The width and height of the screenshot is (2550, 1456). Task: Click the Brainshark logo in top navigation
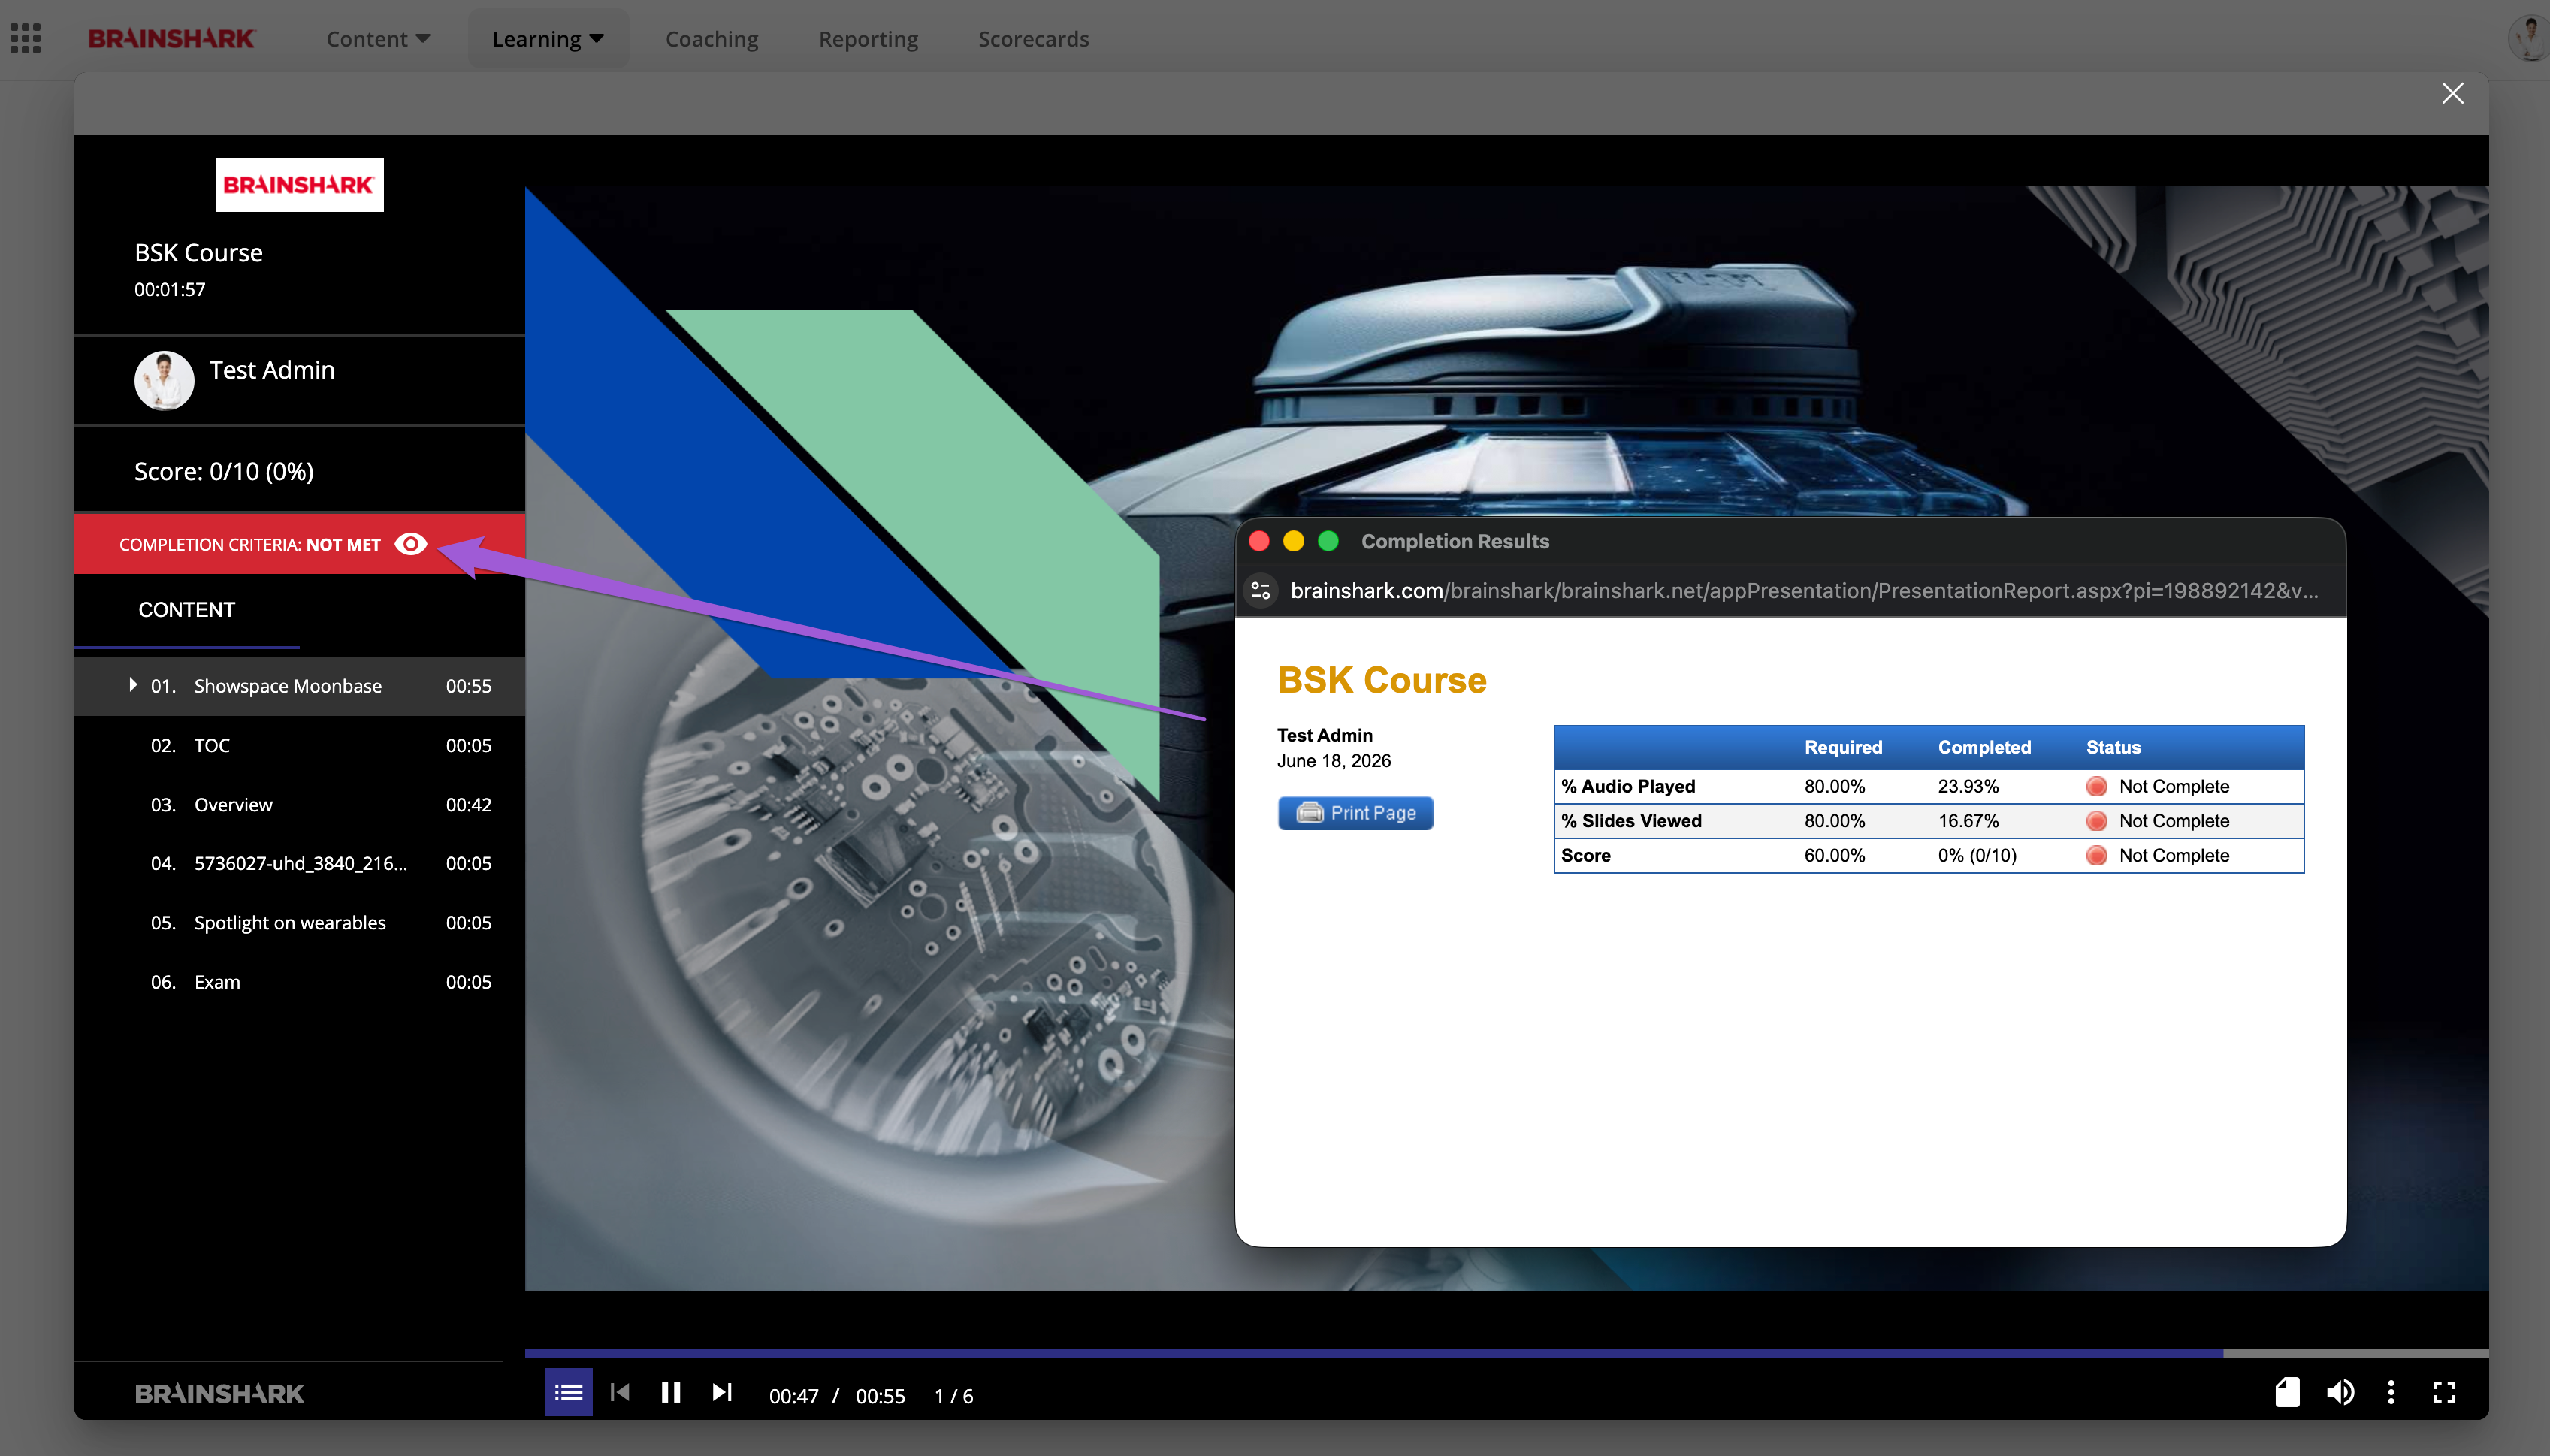172,38
